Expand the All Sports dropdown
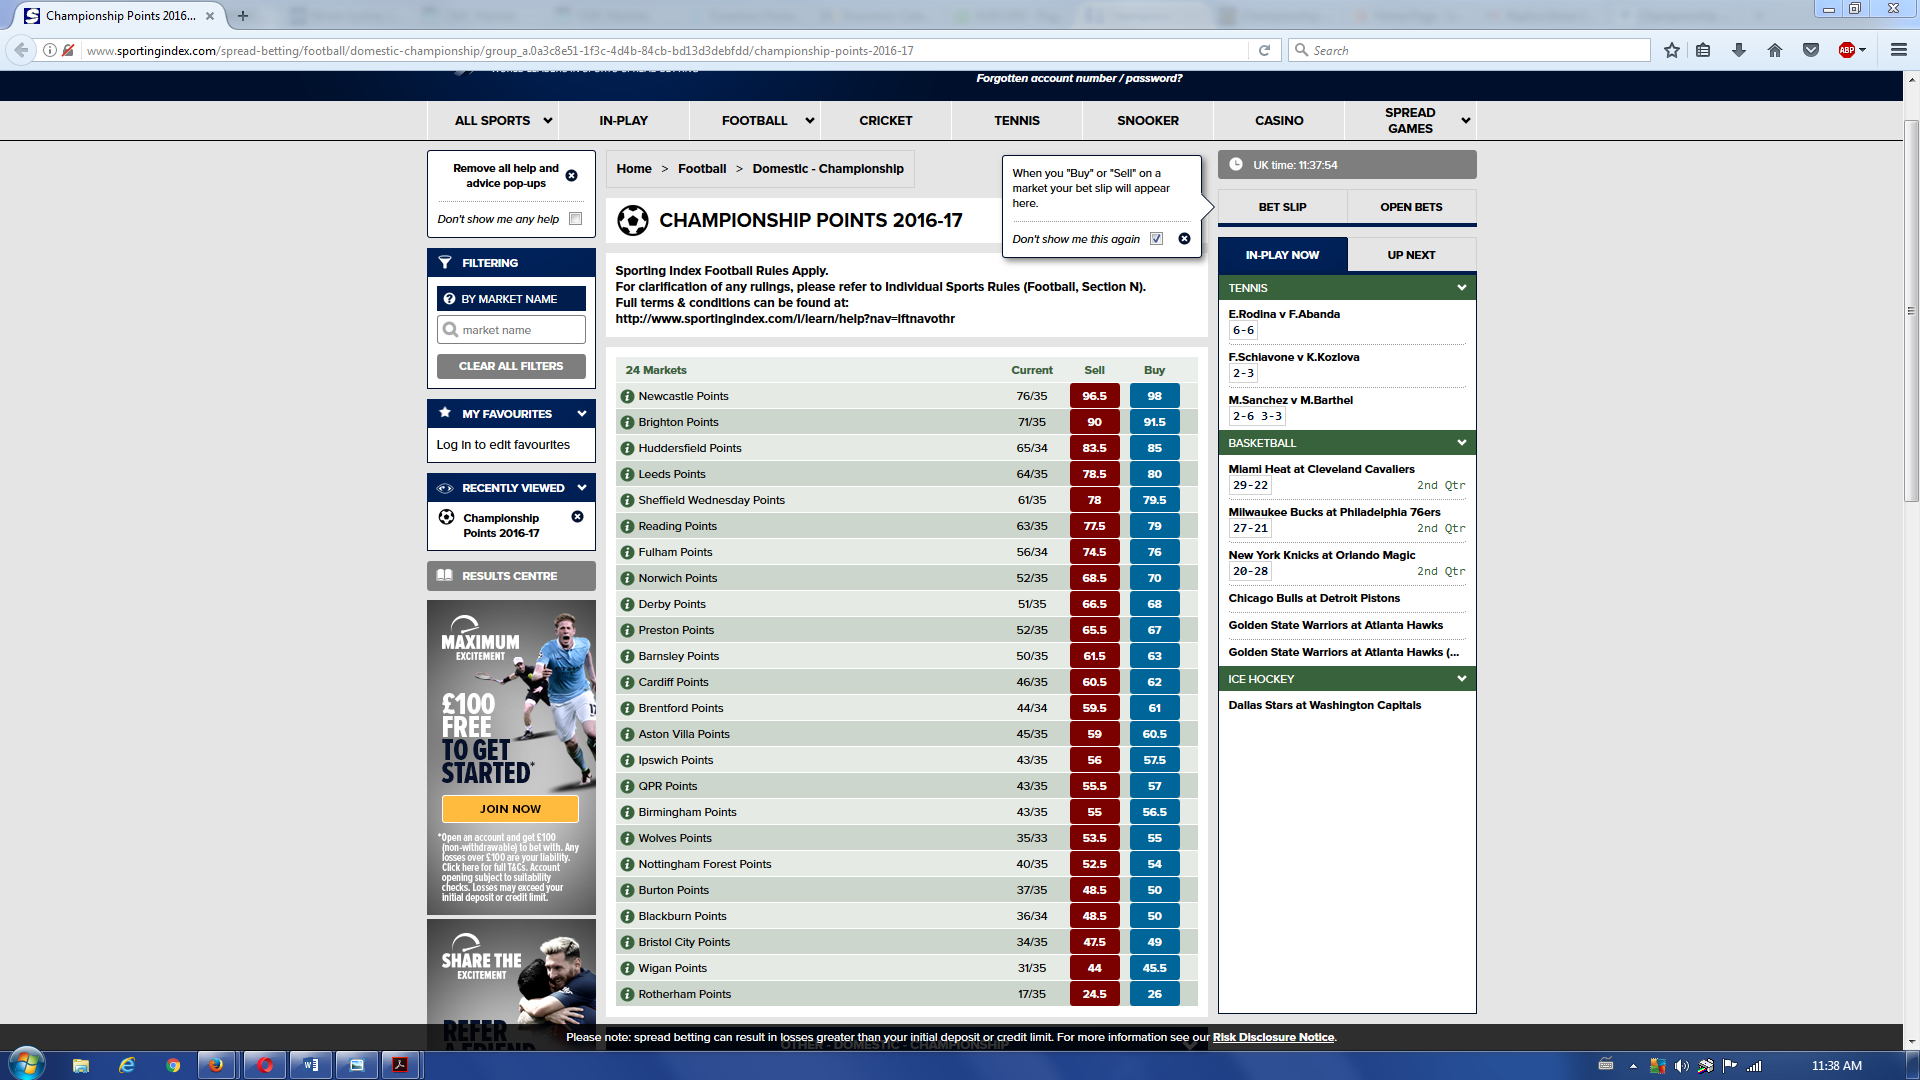The image size is (1920, 1080). pyautogui.click(x=547, y=121)
